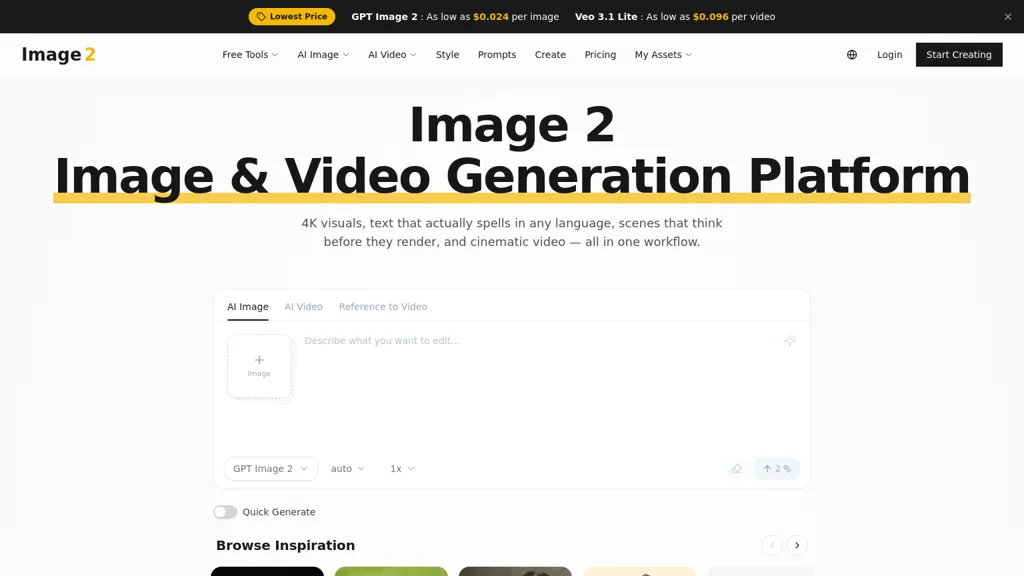
Task: Open the green inspiration thumbnail
Action: tap(391, 571)
